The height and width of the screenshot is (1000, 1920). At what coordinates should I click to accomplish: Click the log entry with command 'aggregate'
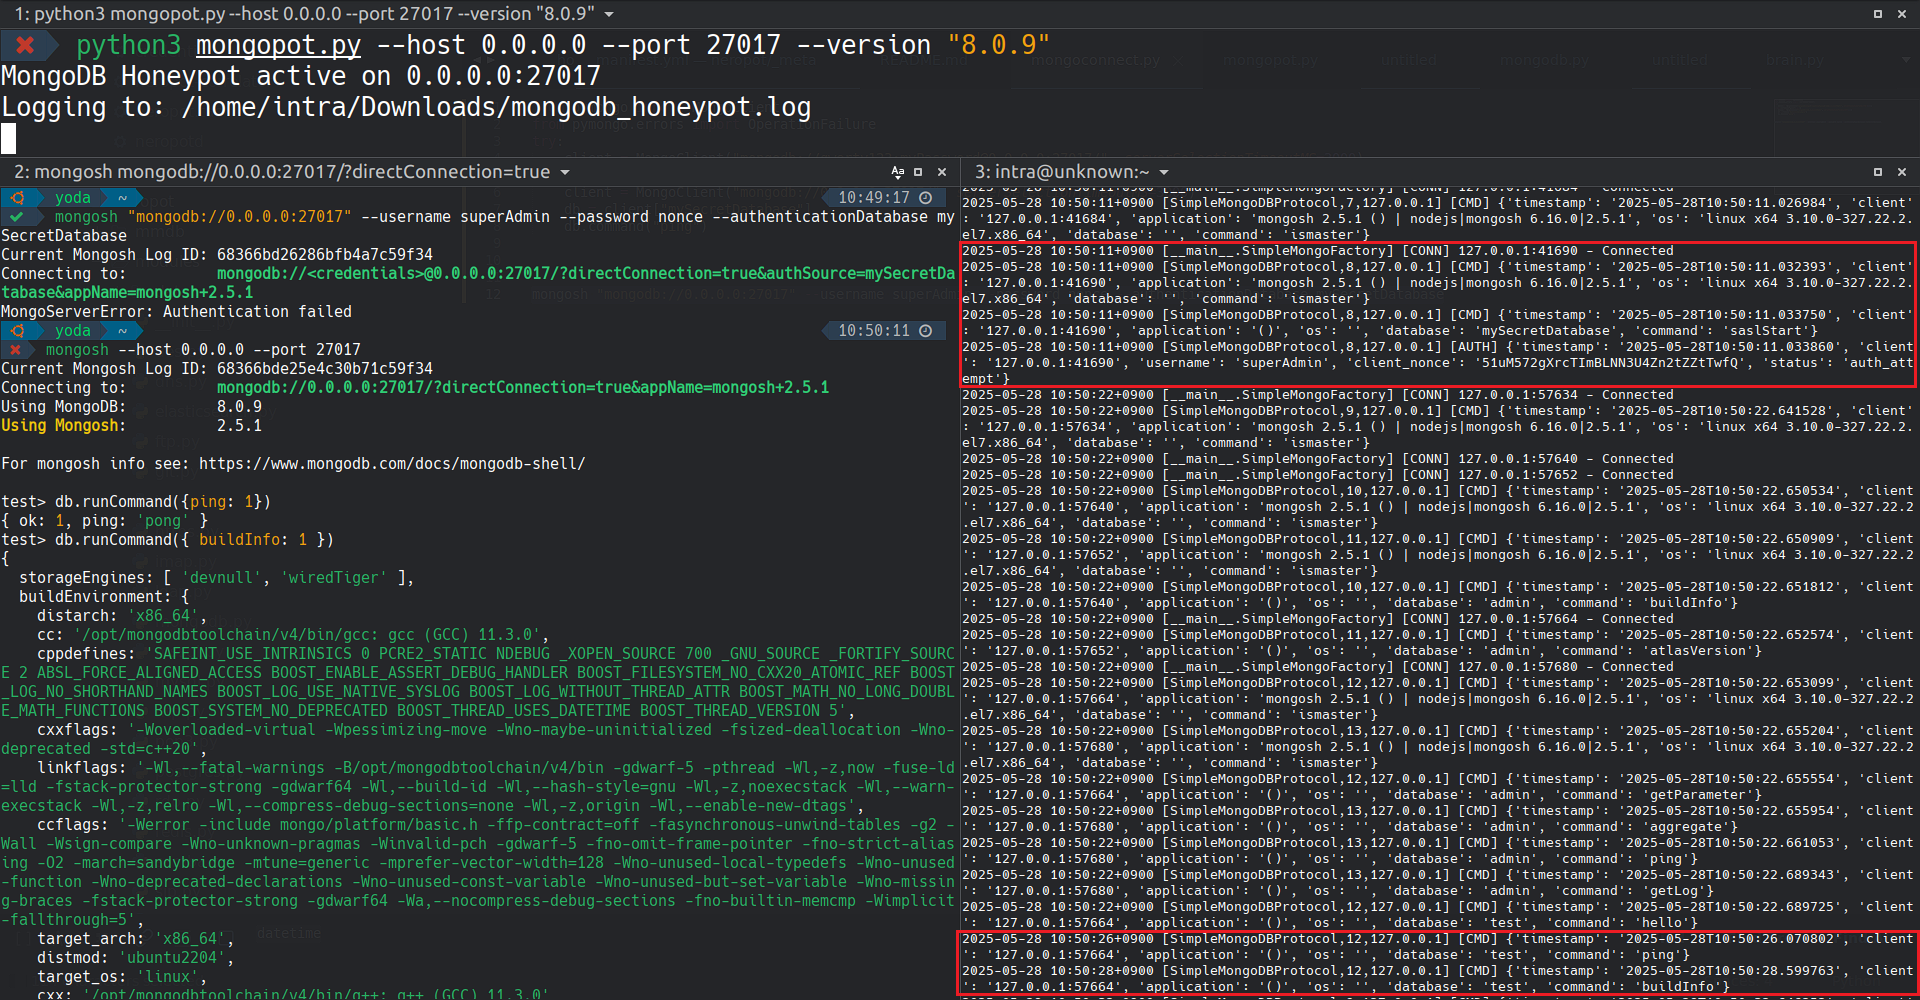(1437, 819)
